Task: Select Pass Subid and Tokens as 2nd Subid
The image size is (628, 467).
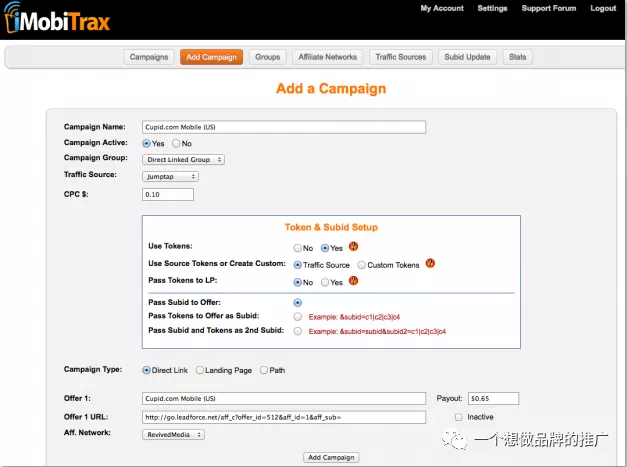Action: [x=298, y=331]
